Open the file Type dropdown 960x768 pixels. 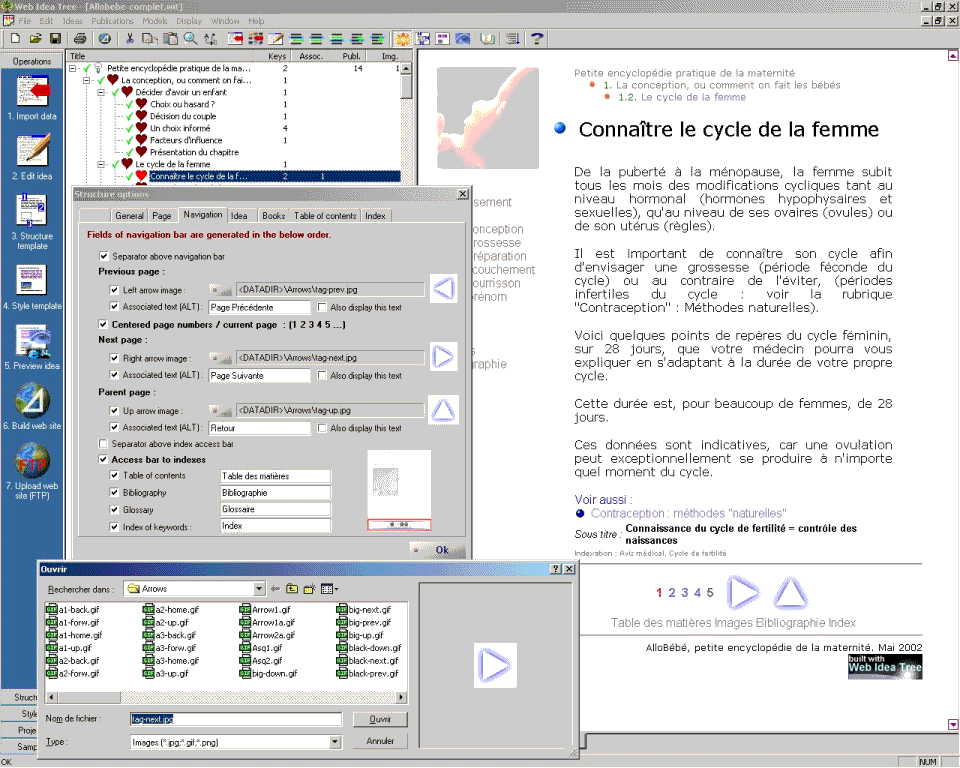pos(335,742)
